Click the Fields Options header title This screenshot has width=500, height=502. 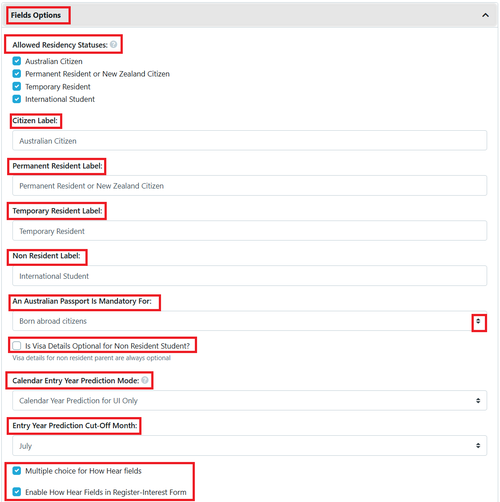(36, 15)
